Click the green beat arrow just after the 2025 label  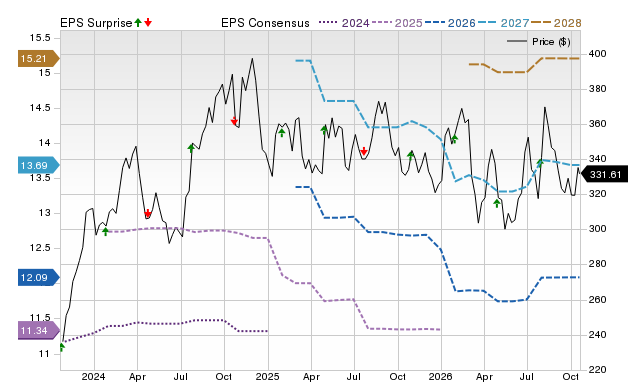point(282,132)
